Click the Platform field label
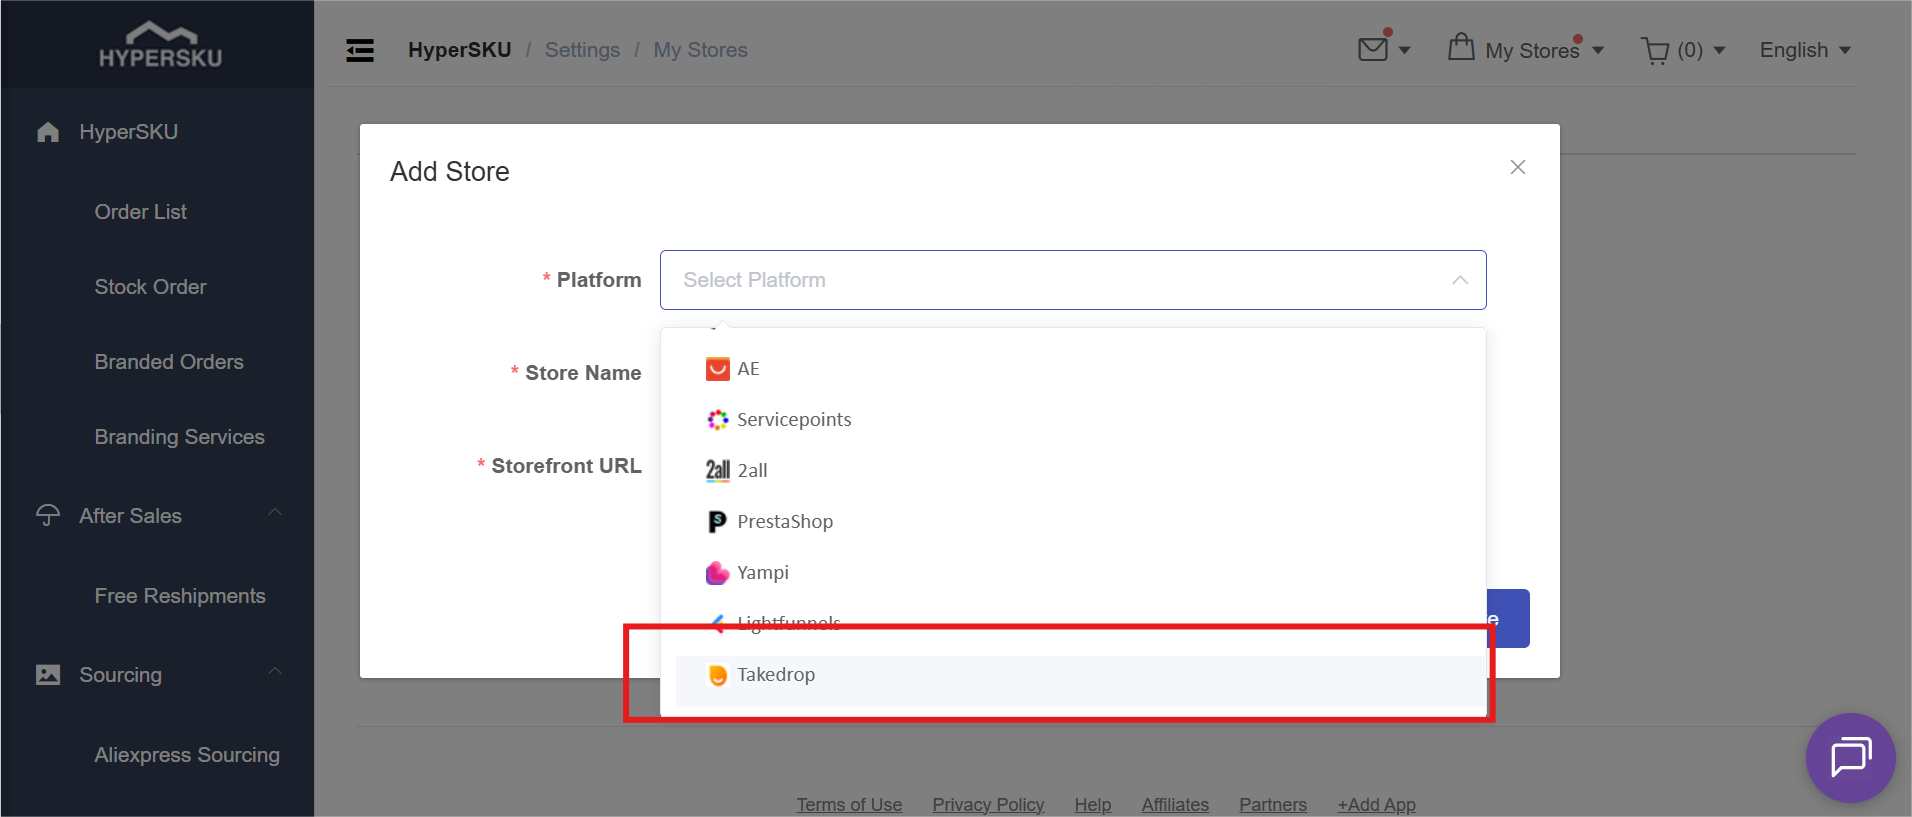Viewport: 1912px width, 817px height. point(599,280)
